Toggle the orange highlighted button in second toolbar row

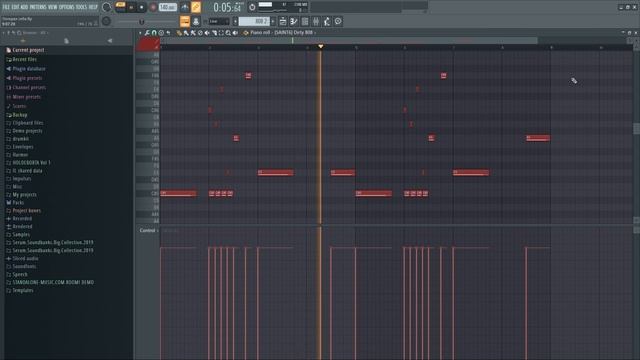pyautogui.click(x=185, y=21)
